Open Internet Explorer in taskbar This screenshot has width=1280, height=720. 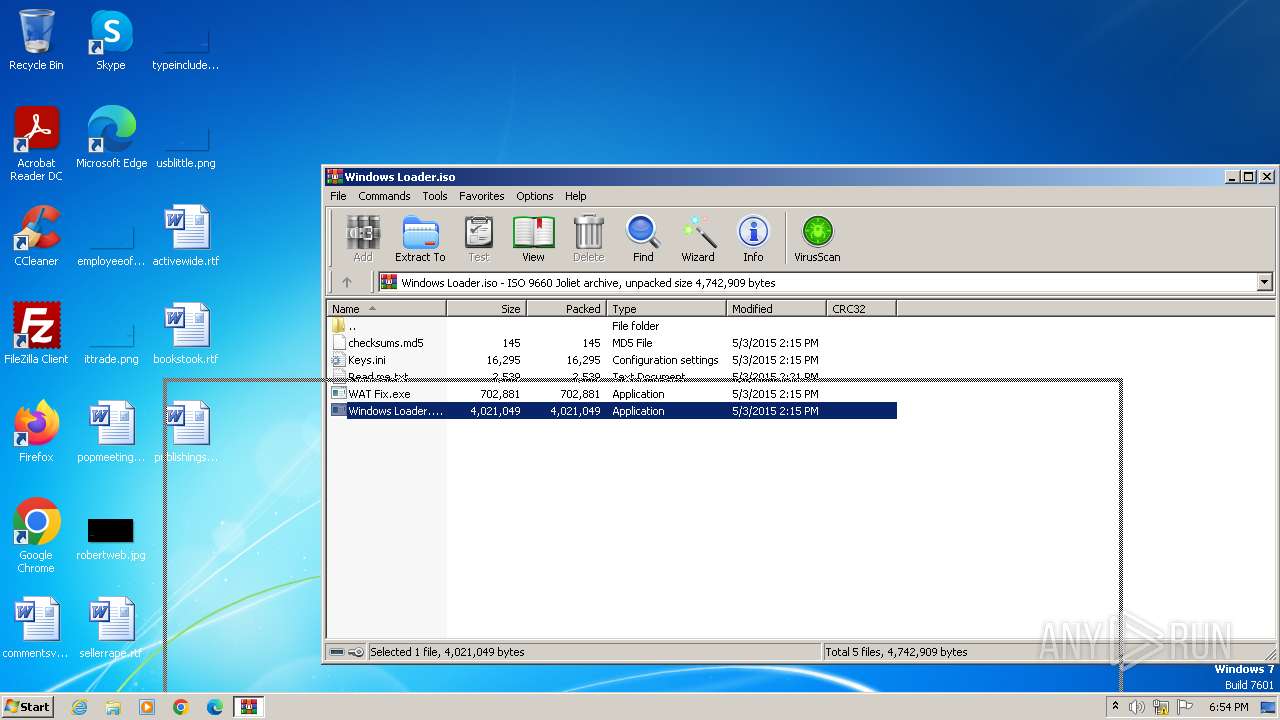79,707
